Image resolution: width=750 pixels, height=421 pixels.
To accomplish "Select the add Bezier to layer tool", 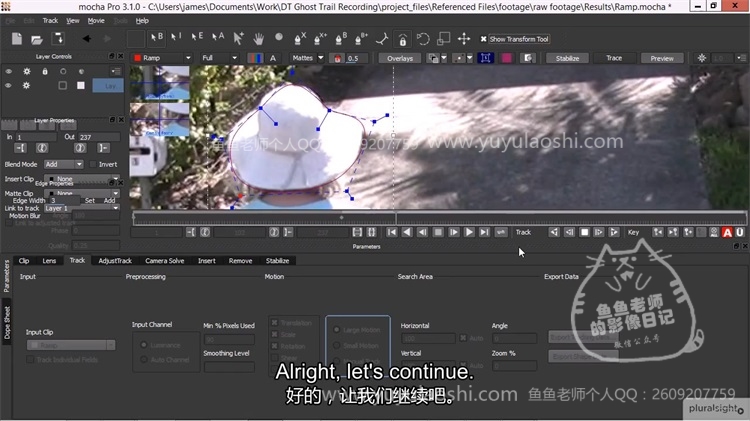I will [x=361, y=38].
